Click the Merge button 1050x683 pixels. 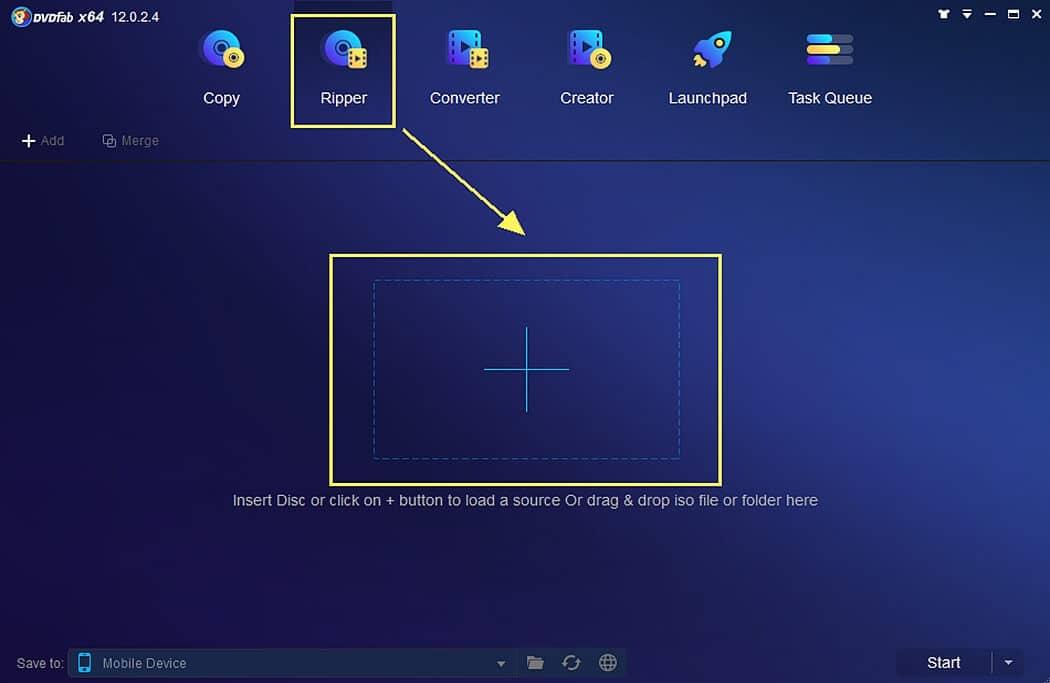pos(131,141)
